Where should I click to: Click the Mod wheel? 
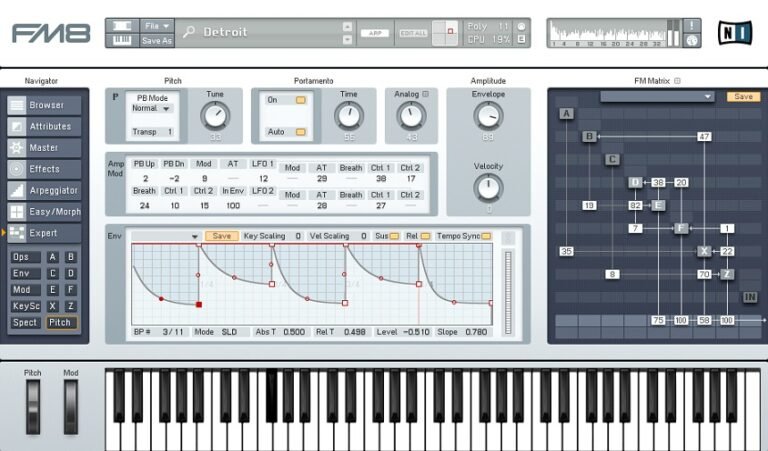pos(71,407)
